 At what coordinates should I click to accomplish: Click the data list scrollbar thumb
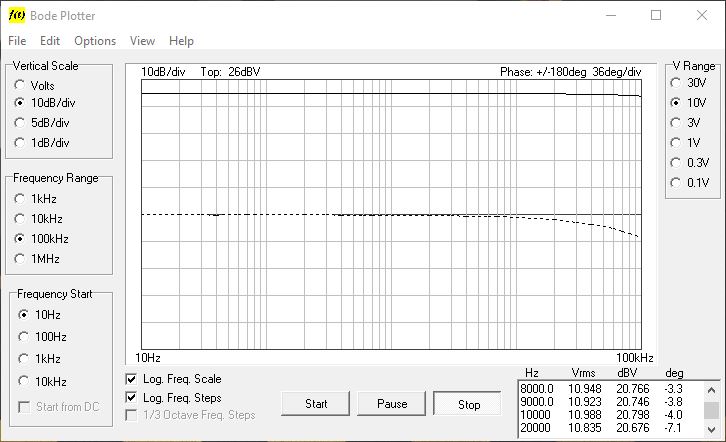coord(712,410)
